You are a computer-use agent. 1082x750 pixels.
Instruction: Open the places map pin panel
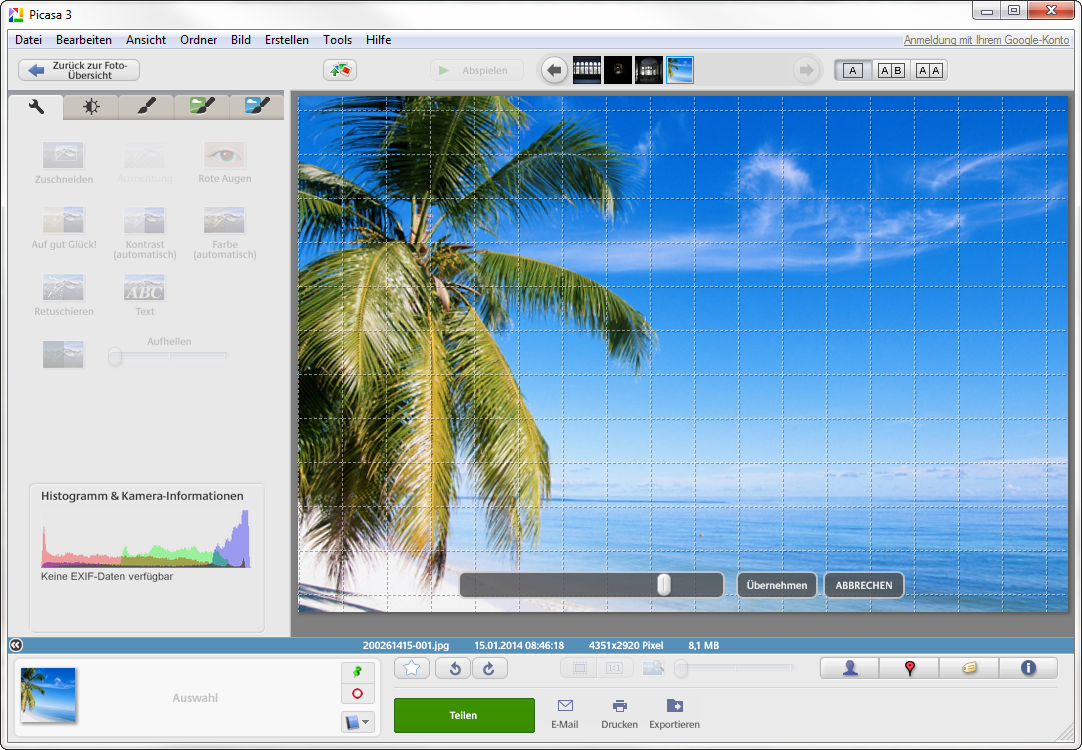tap(909, 669)
